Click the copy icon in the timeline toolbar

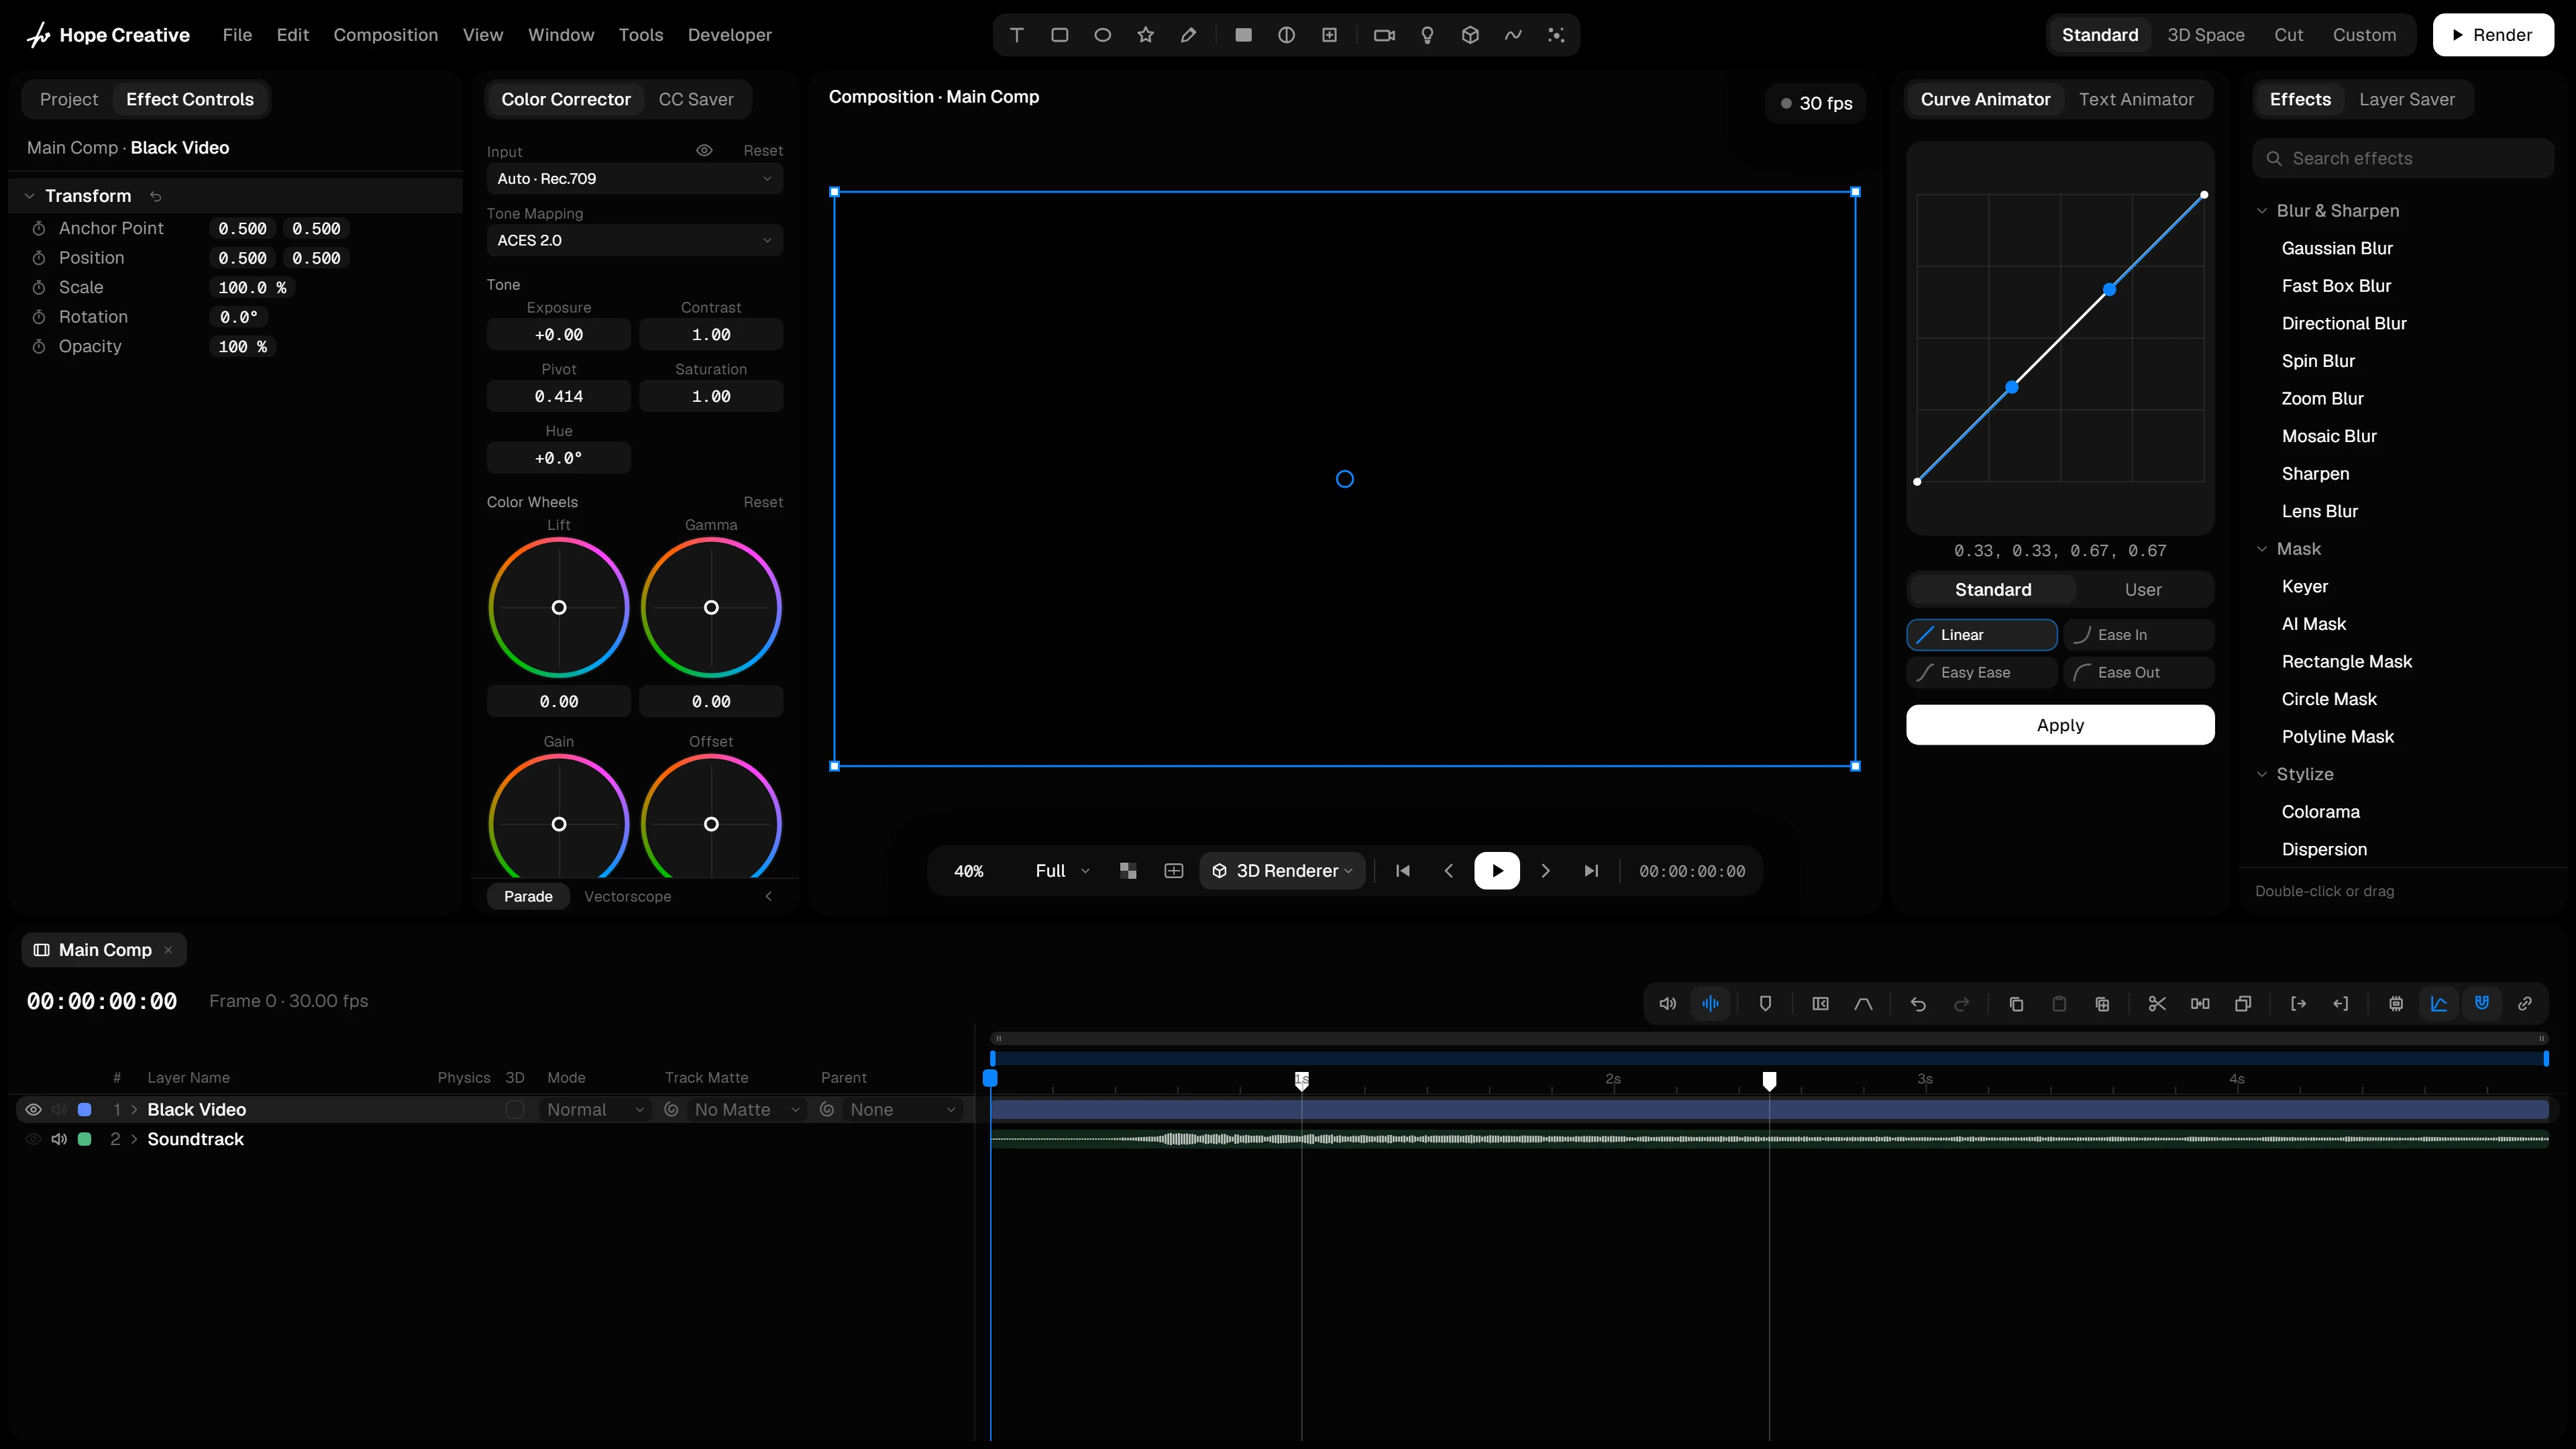pos(2016,1003)
